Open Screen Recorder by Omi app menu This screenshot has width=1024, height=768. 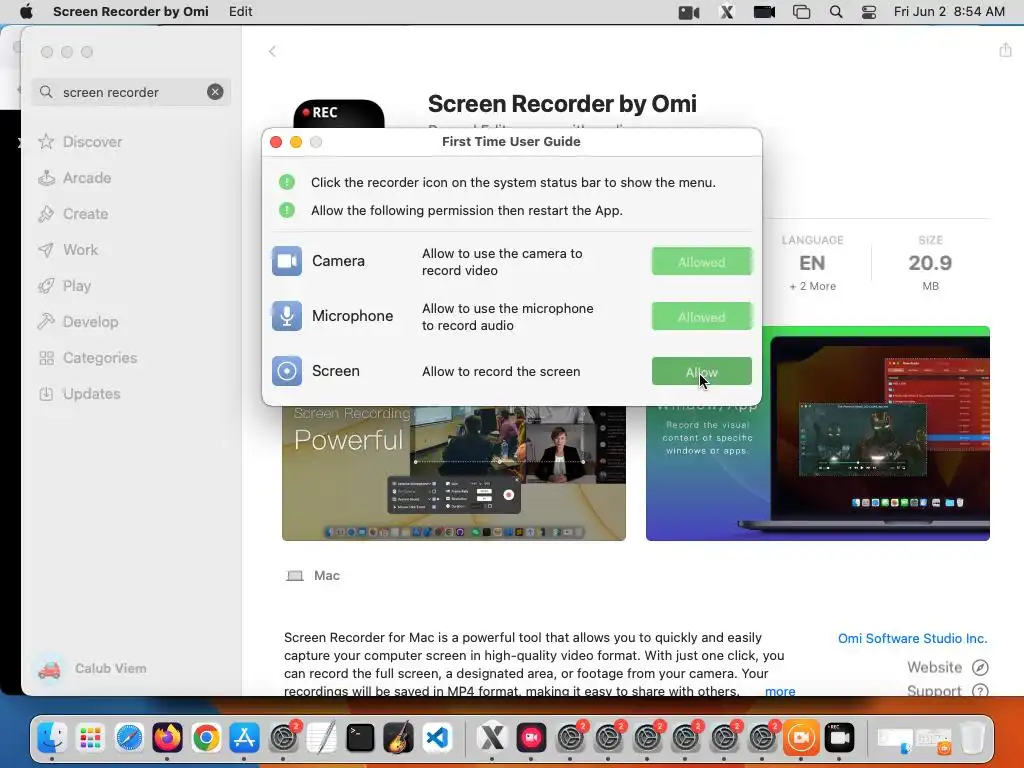coord(131,12)
